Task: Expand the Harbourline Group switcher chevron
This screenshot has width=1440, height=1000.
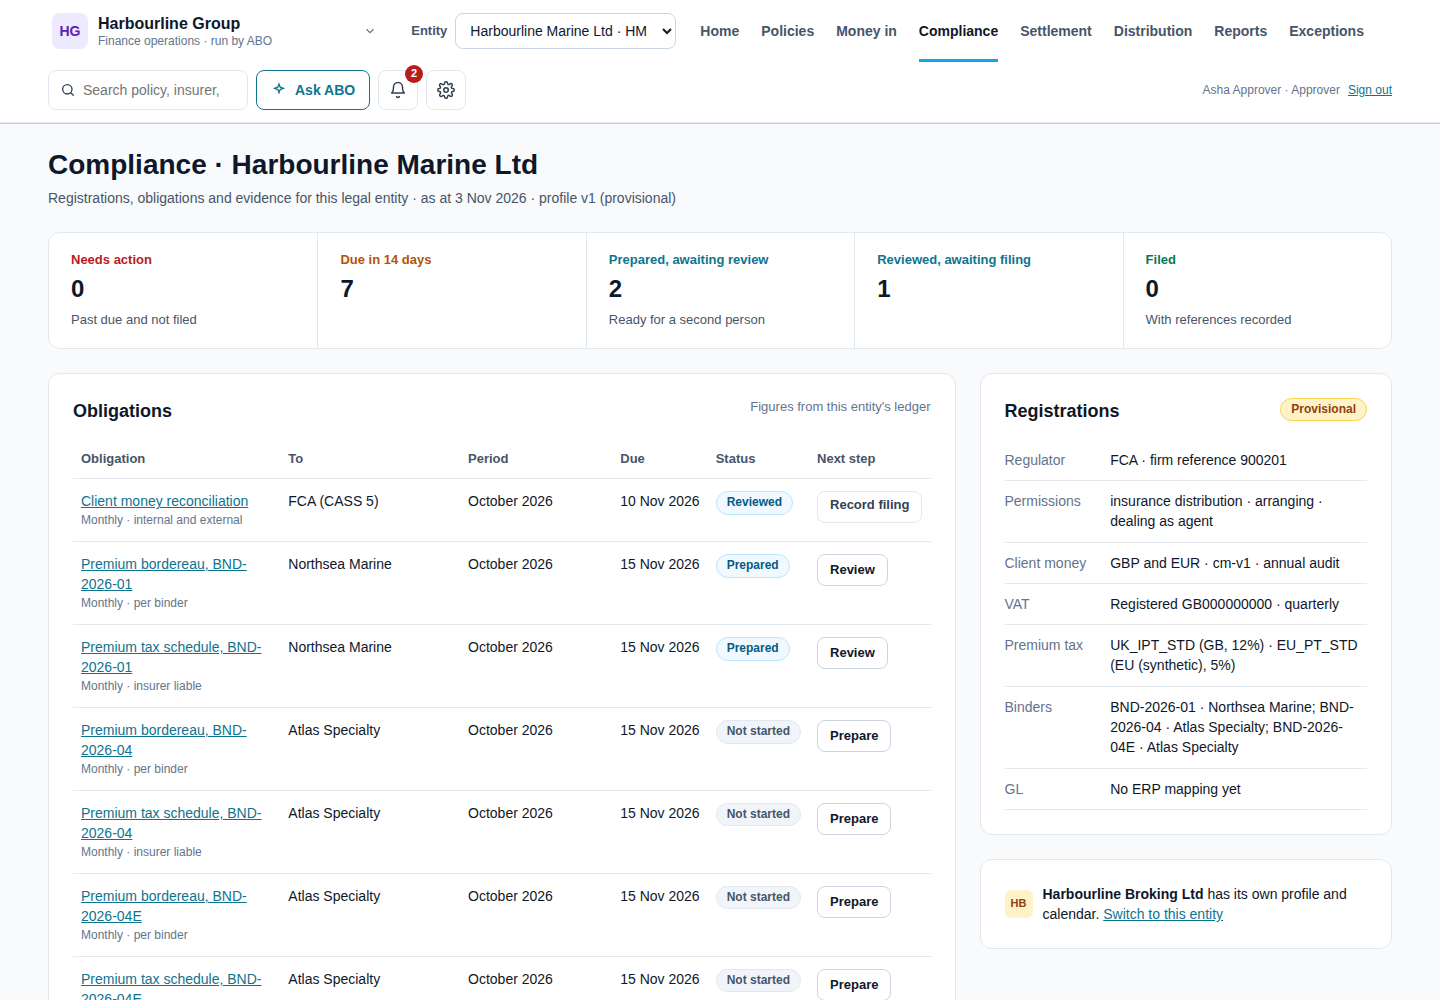Action: click(370, 31)
